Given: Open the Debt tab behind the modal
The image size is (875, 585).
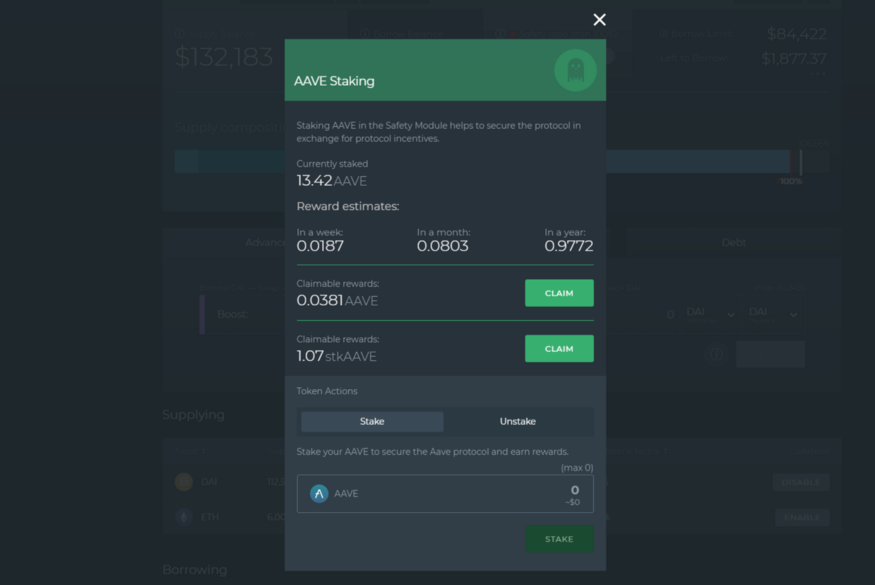Looking at the screenshot, I should point(733,242).
